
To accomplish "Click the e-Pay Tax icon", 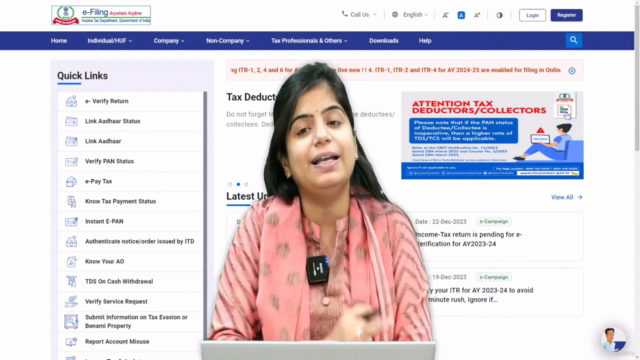I will click(71, 181).
